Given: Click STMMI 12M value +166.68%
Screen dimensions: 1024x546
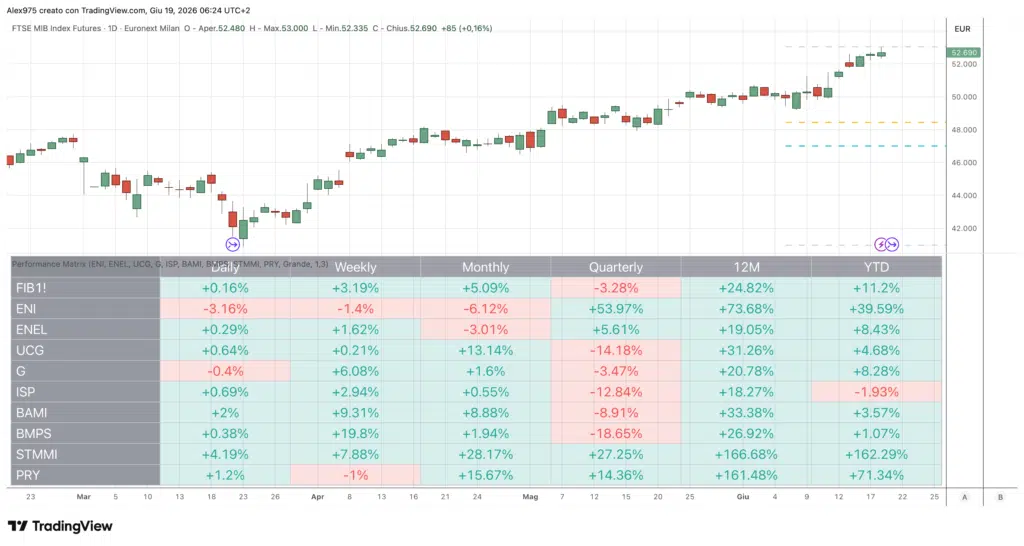Looking at the screenshot, I should pos(746,455).
